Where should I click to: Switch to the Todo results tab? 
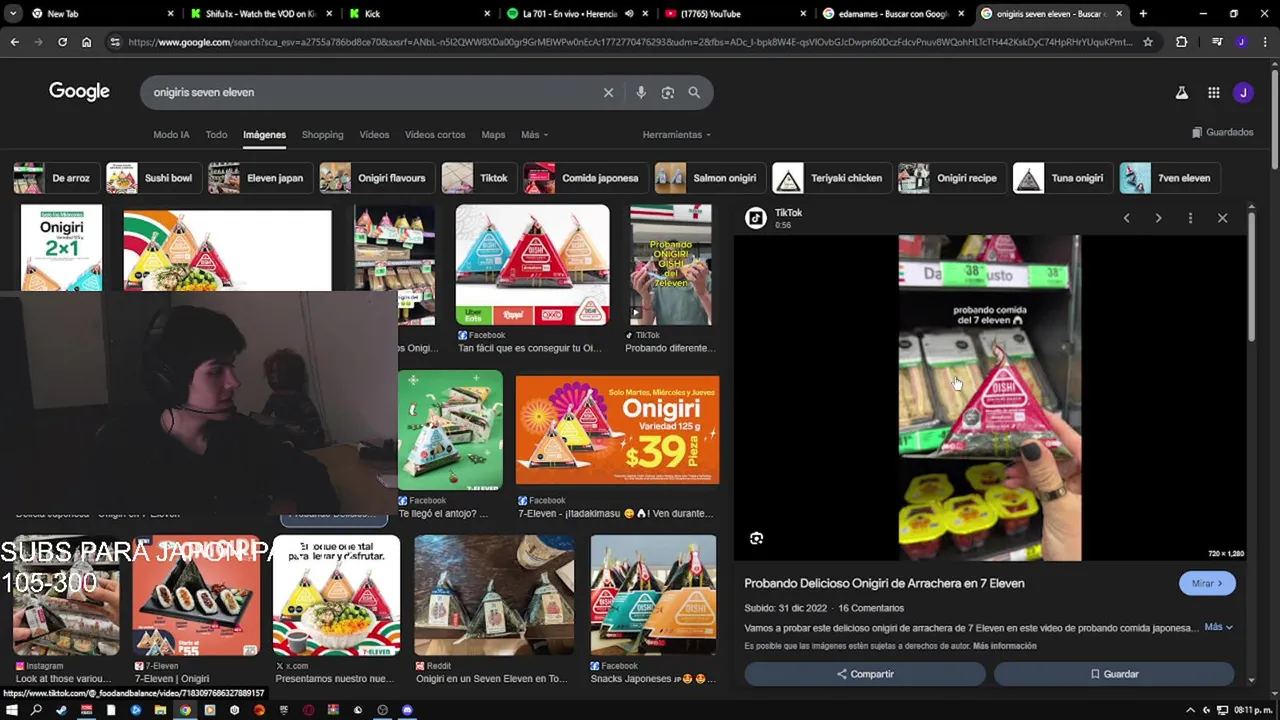point(216,135)
